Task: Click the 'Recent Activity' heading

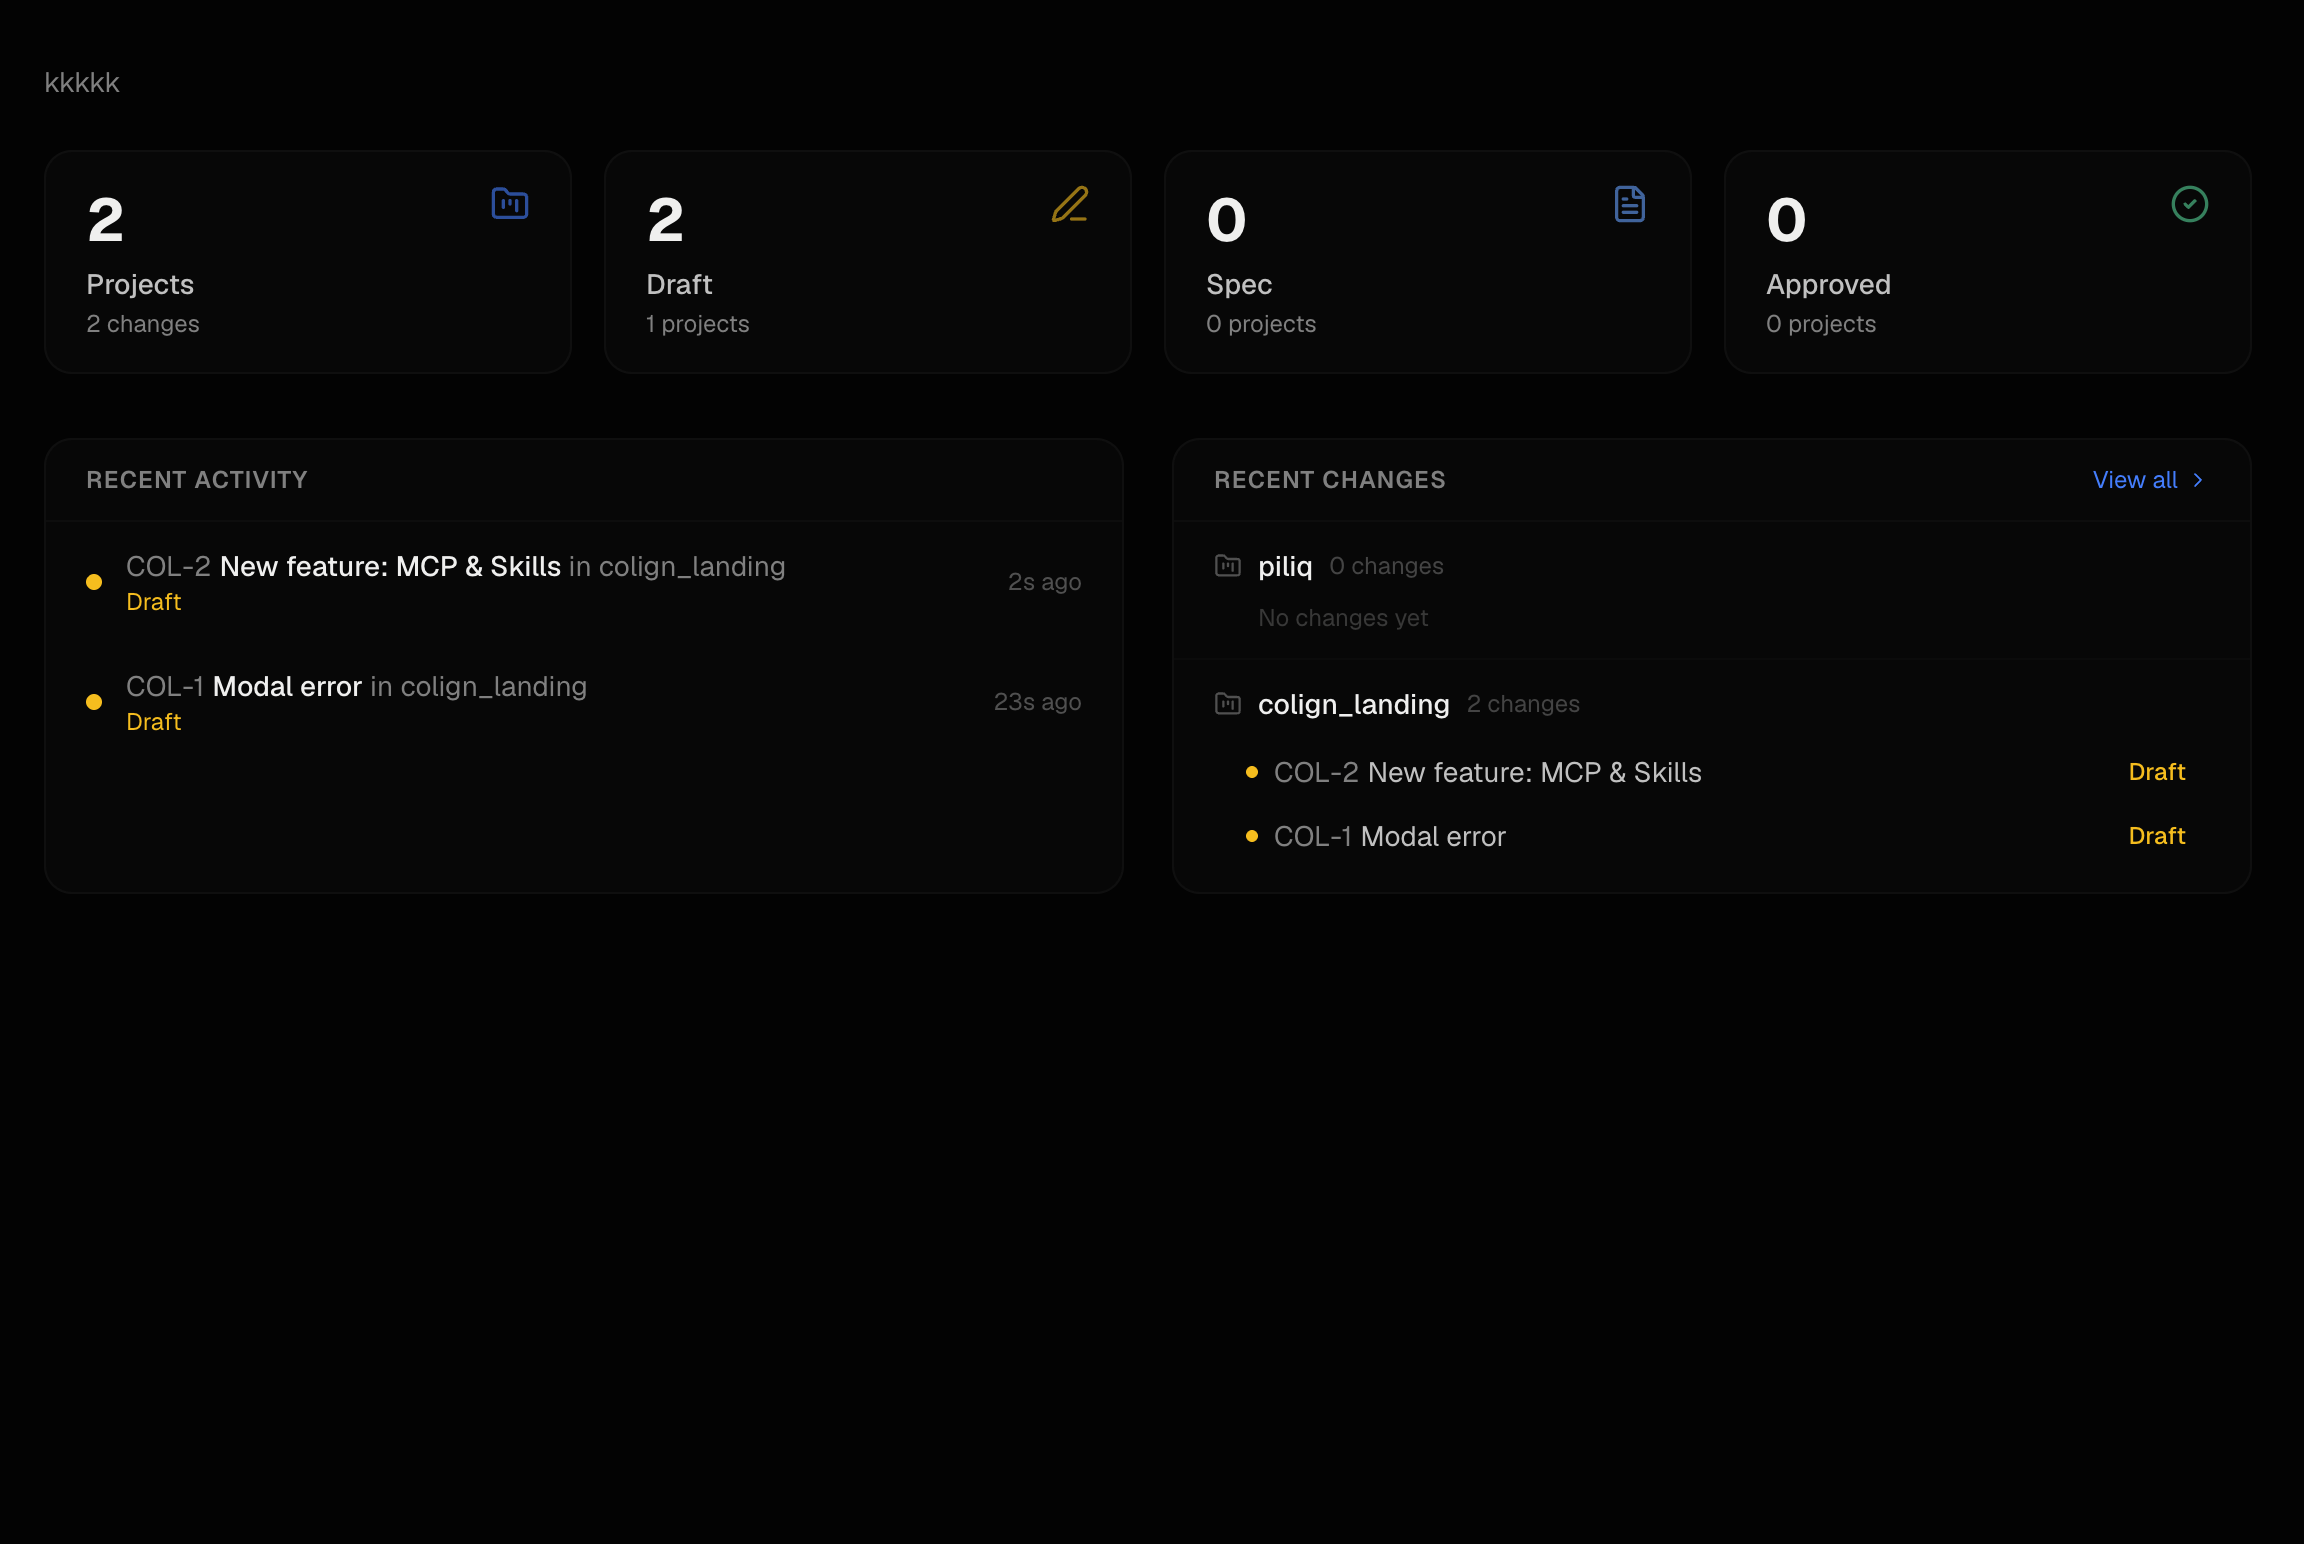Action: coord(197,480)
